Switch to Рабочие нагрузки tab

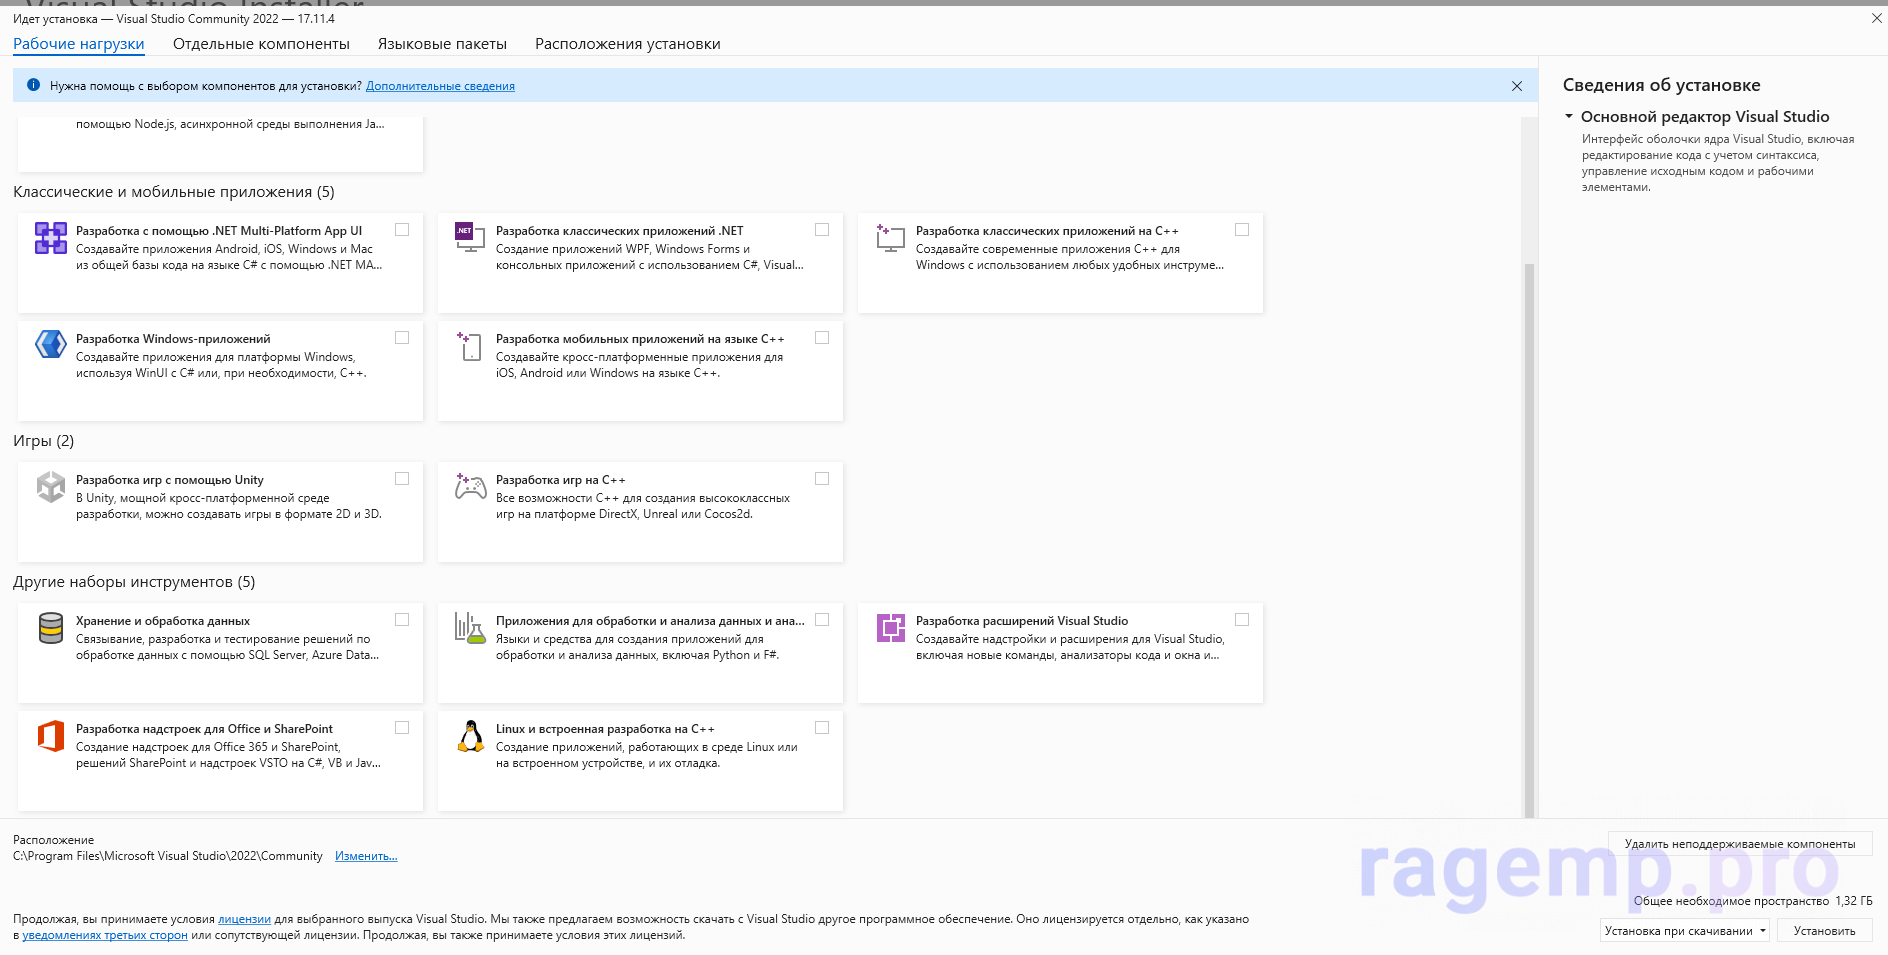(x=79, y=44)
